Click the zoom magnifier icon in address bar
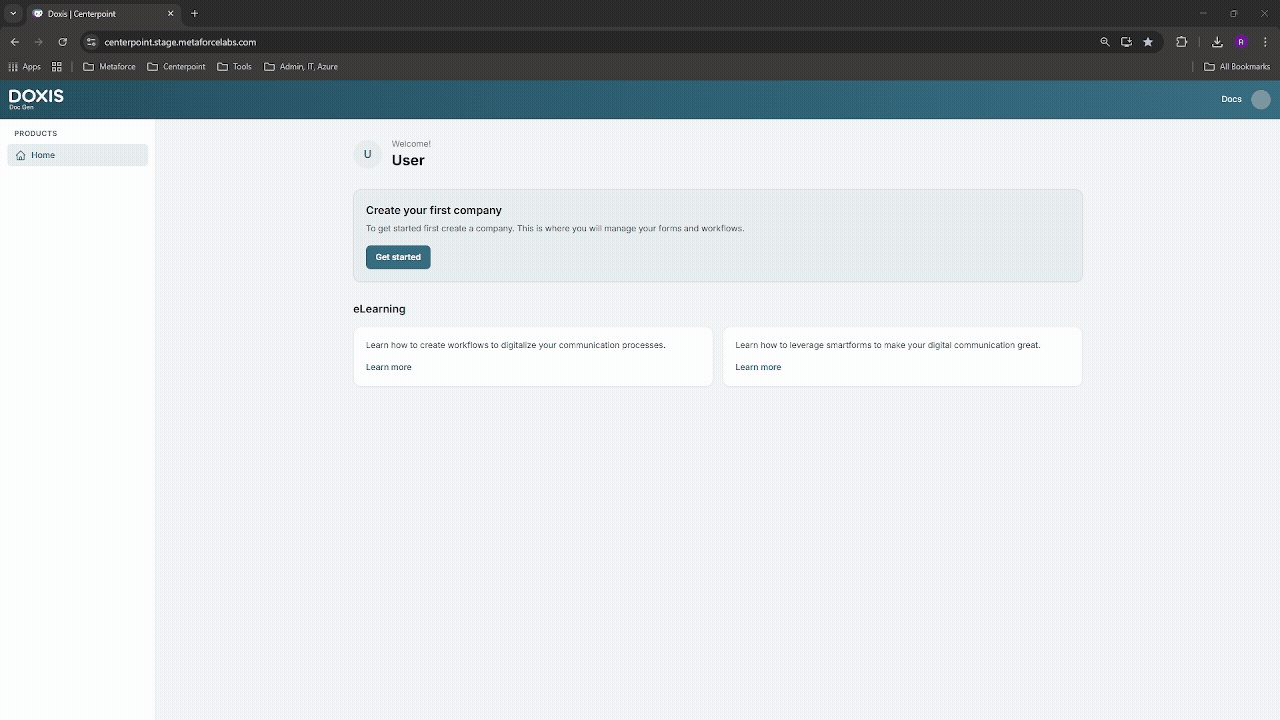 click(x=1105, y=42)
